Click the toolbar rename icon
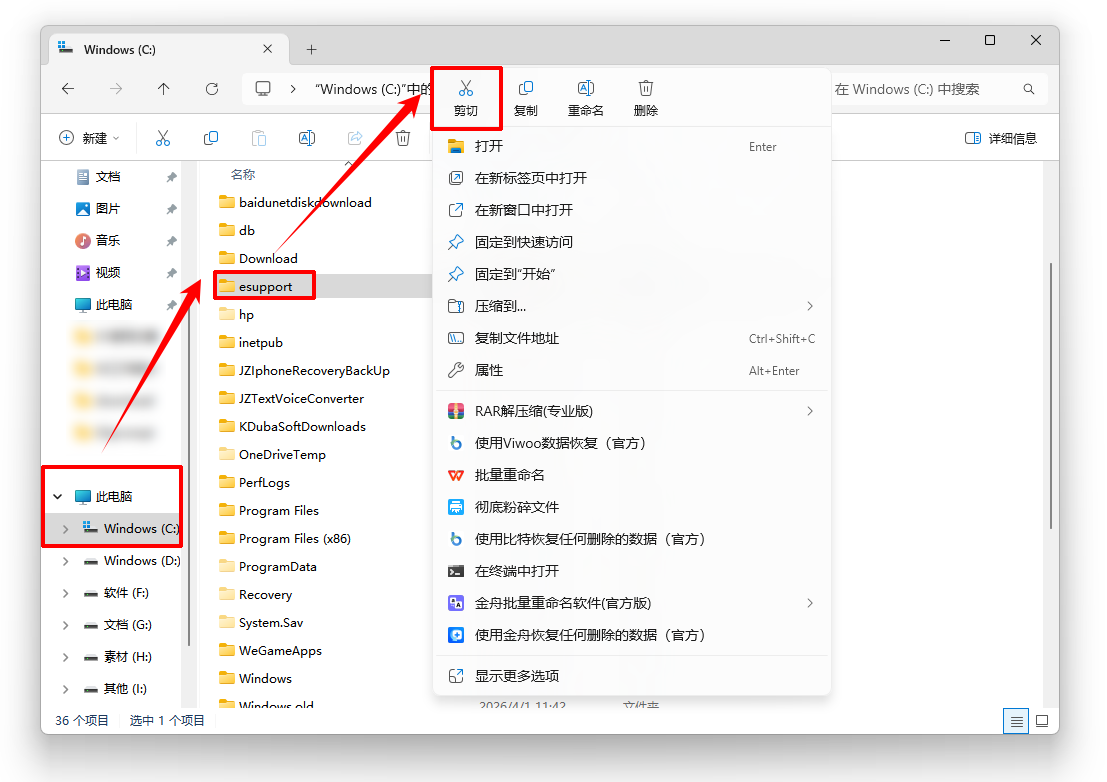Viewport: 1107px width, 782px height. click(x=307, y=138)
